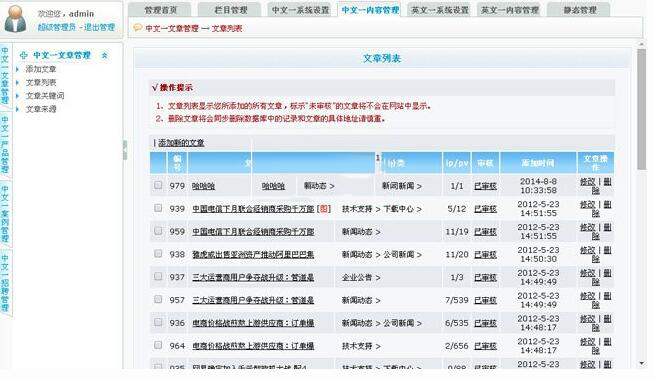Click 已审核 status for article 979
The height and width of the screenshot is (380, 654).
485,186
